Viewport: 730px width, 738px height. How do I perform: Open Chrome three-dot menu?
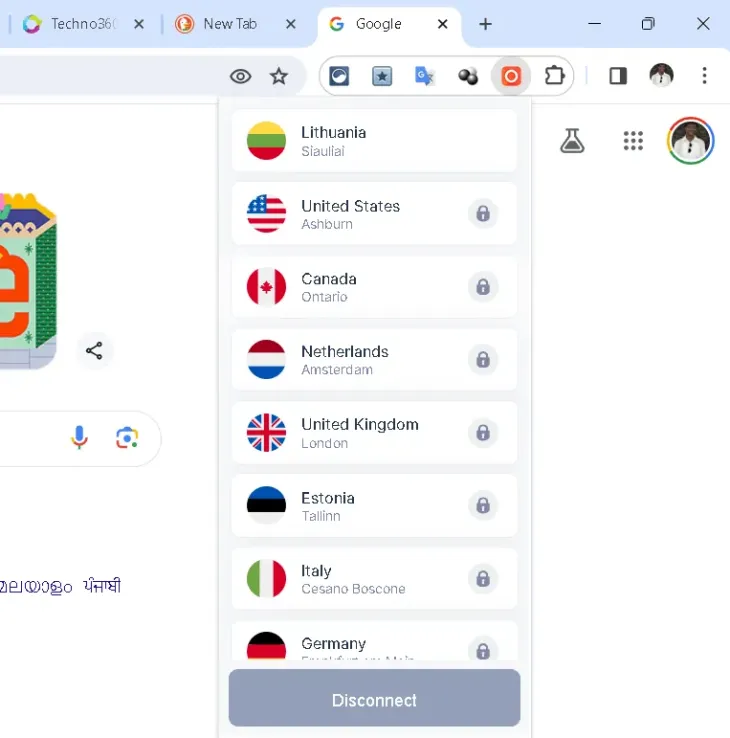tap(704, 76)
